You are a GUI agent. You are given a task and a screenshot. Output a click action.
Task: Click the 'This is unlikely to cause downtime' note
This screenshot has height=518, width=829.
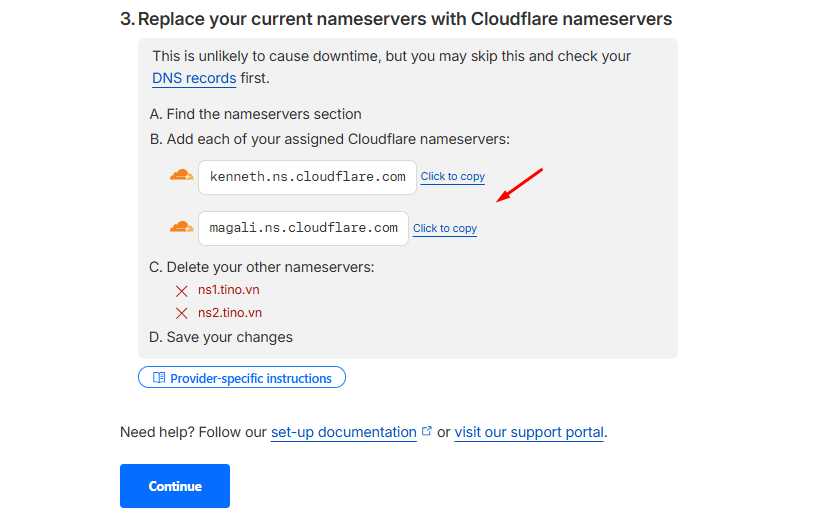pos(391,67)
